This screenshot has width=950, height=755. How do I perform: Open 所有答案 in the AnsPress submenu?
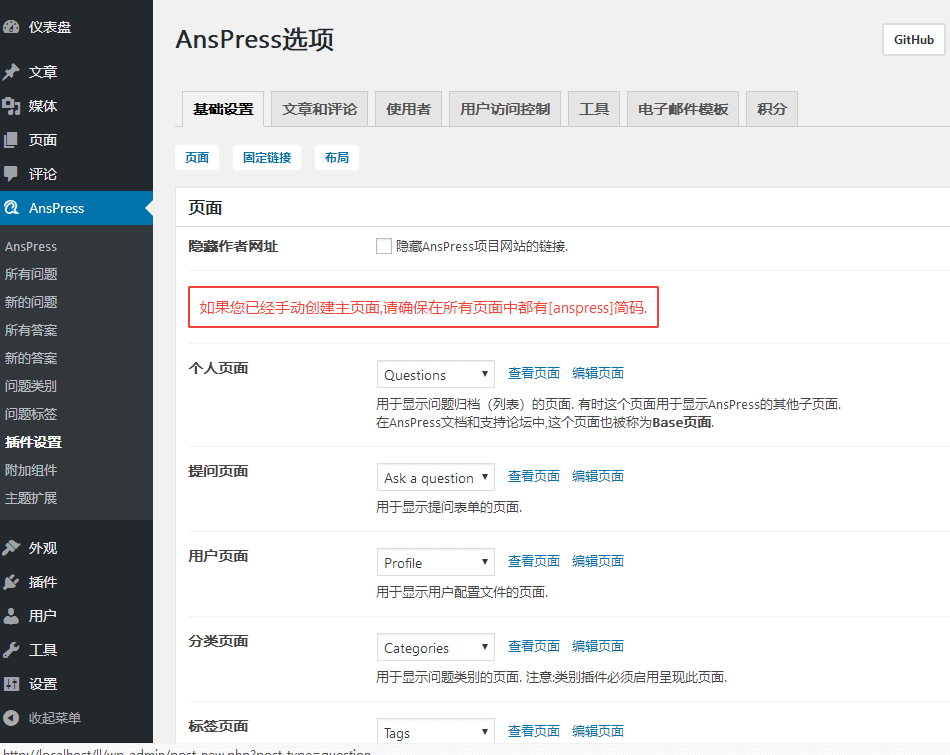coord(31,330)
